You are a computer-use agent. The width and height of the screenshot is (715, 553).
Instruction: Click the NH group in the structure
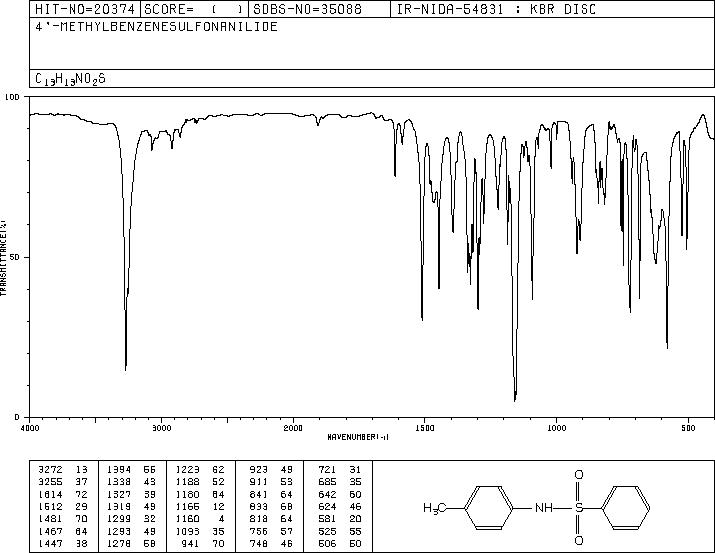click(543, 508)
